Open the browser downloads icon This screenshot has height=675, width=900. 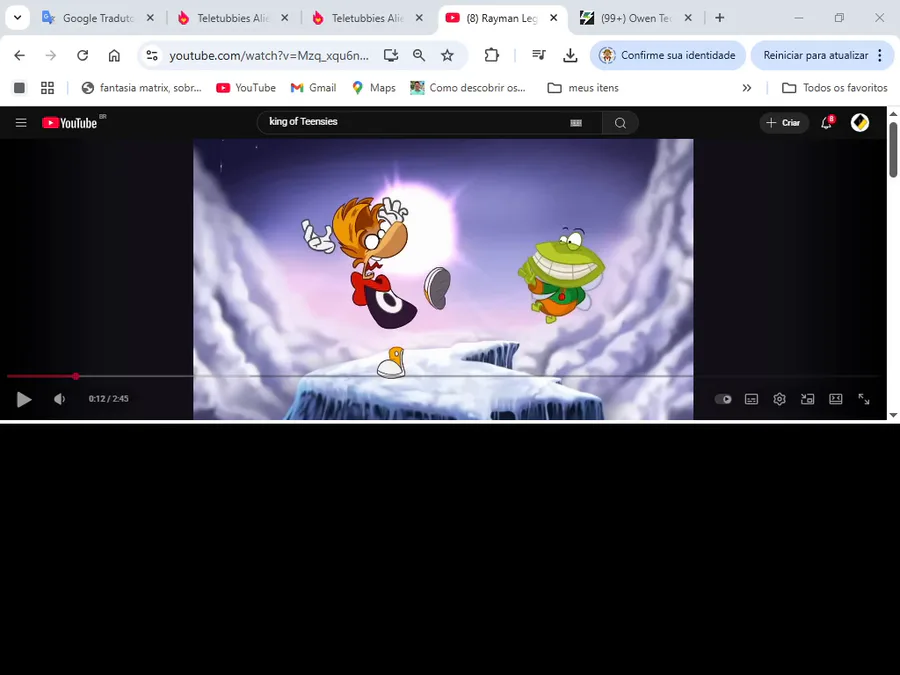pos(570,55)
